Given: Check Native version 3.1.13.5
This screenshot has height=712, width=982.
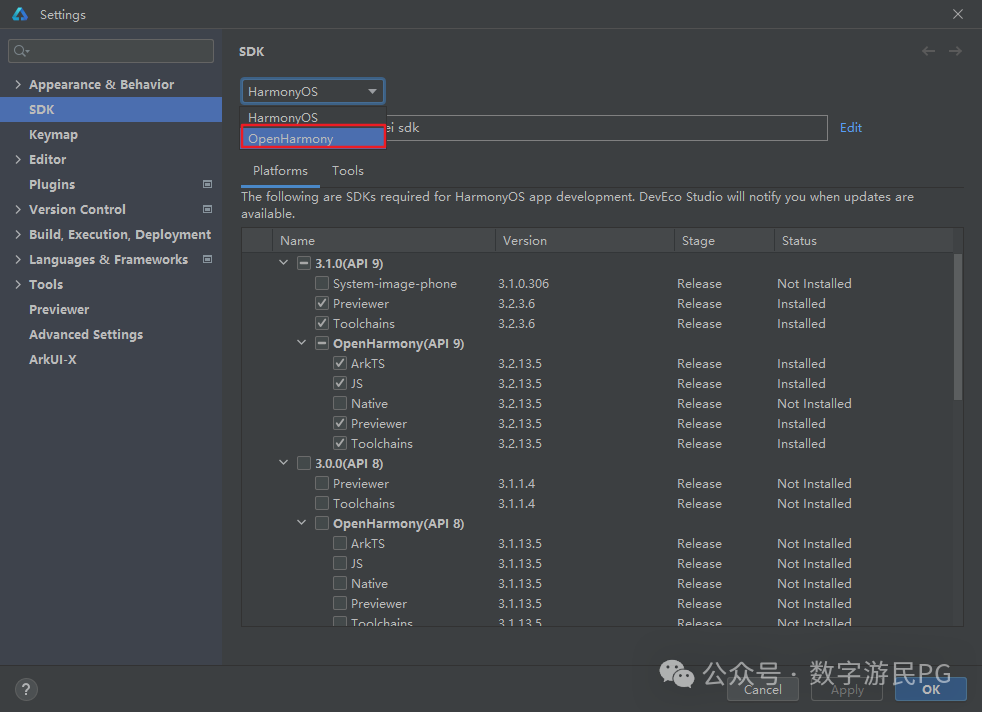Looking at the screenshot, I should [340, 584].
